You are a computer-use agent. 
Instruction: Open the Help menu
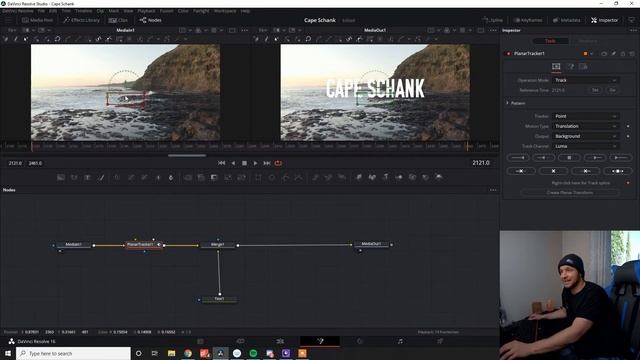coord(245,11)
